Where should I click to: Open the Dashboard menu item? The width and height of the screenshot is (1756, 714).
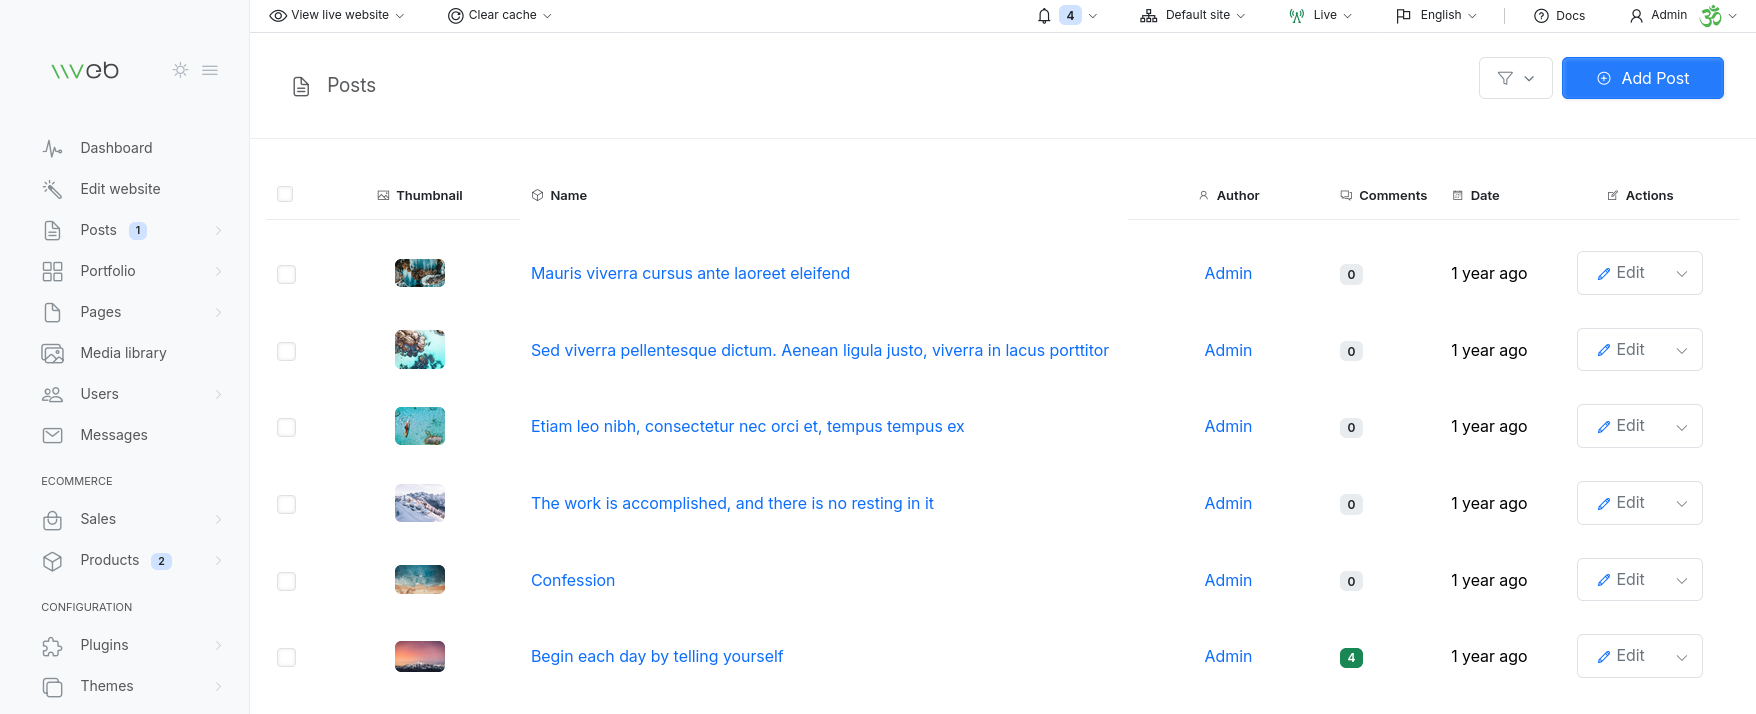pos(116,148)
